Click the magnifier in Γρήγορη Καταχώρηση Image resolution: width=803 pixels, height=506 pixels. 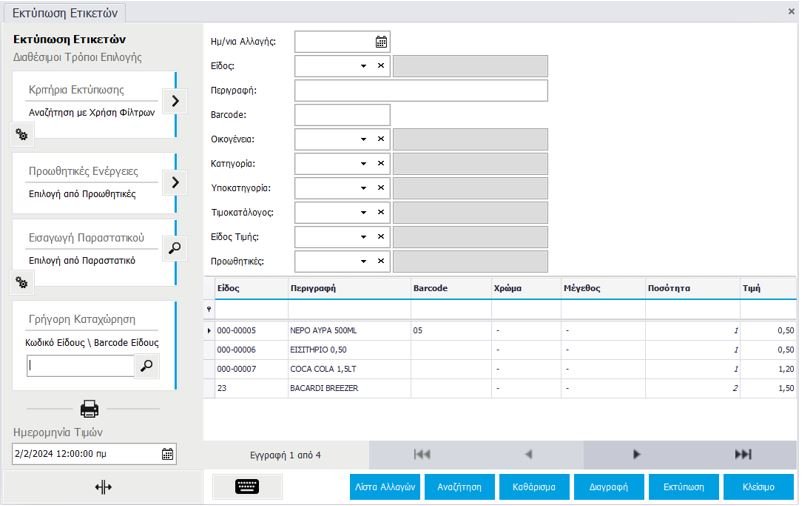[x=147, y=367]
